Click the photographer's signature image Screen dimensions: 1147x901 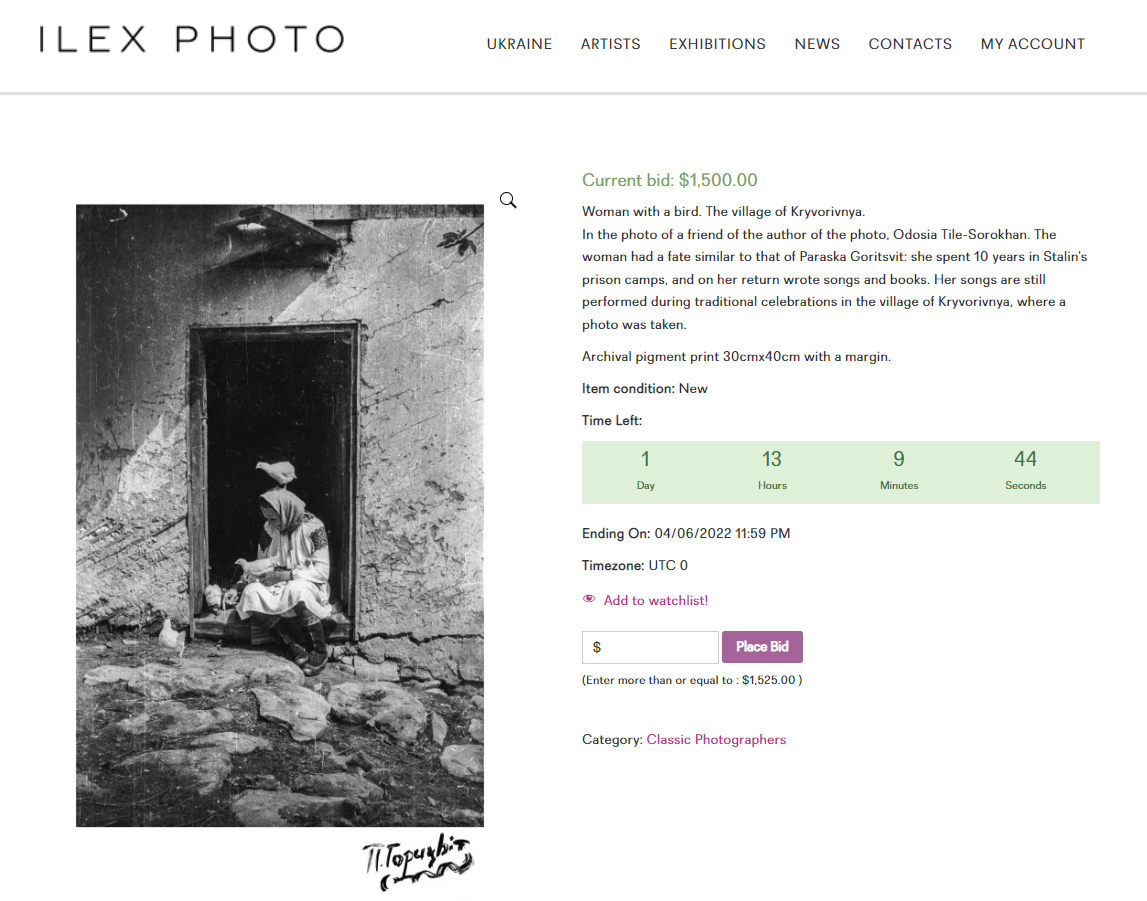click(417, 861)
